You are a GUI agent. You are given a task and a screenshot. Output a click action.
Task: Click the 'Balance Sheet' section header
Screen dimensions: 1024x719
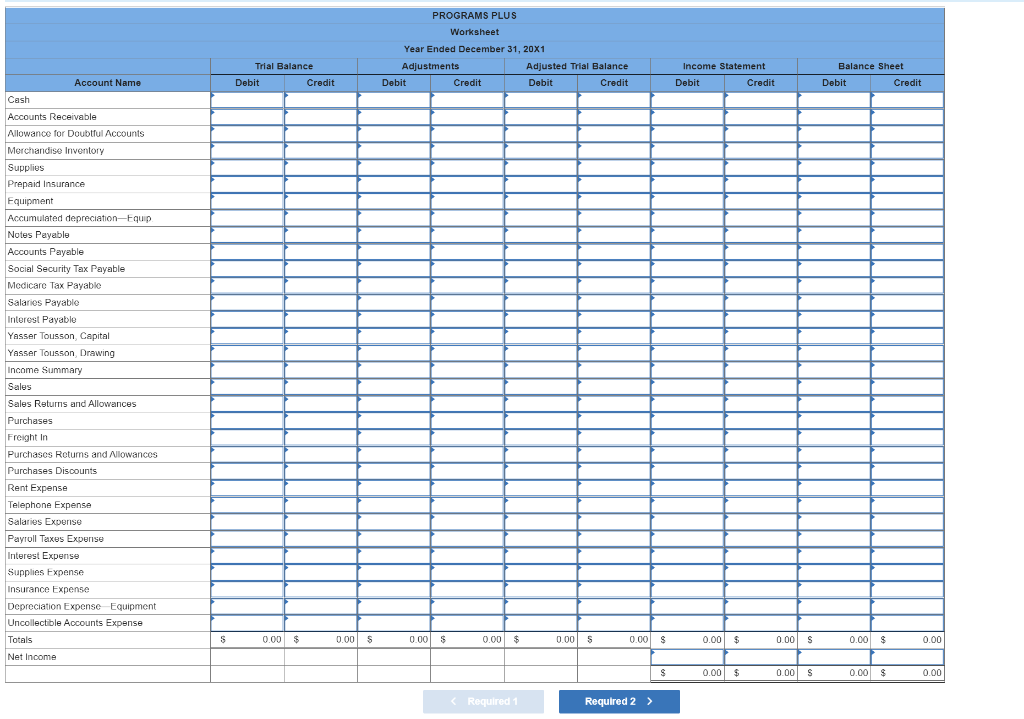tap(871, 66)
